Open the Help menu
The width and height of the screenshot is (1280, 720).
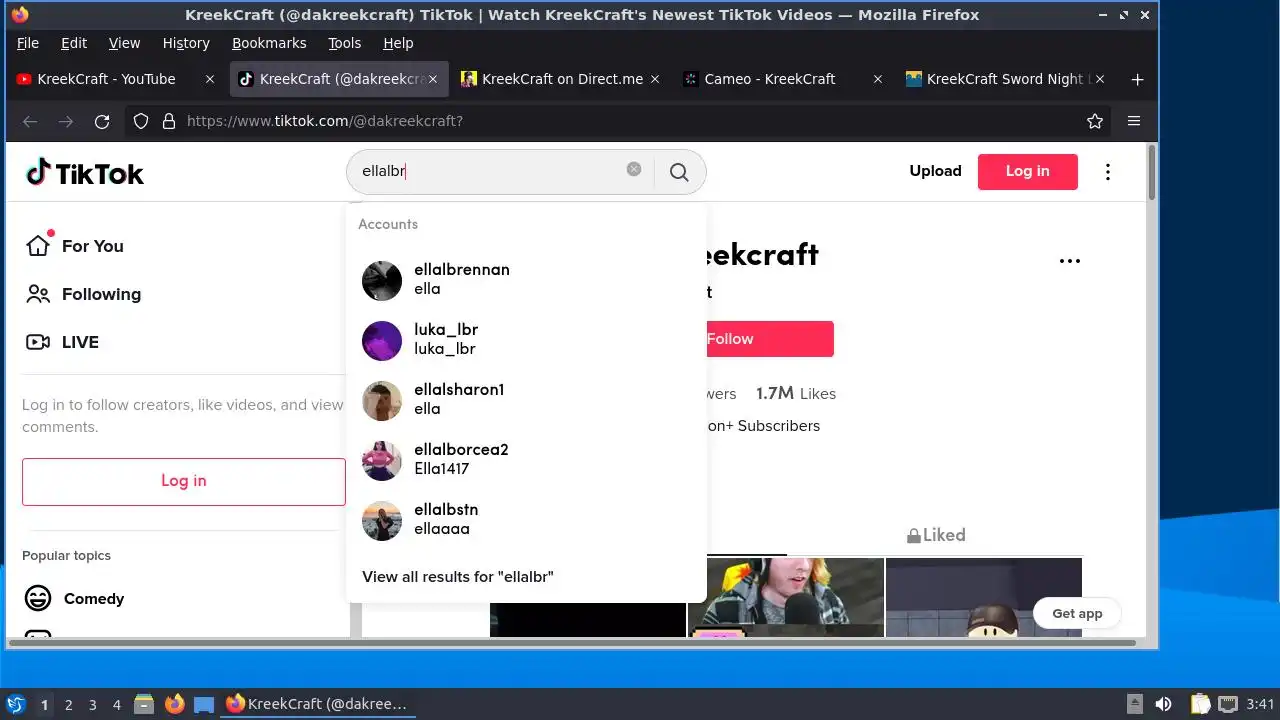(x=398, y=43)
